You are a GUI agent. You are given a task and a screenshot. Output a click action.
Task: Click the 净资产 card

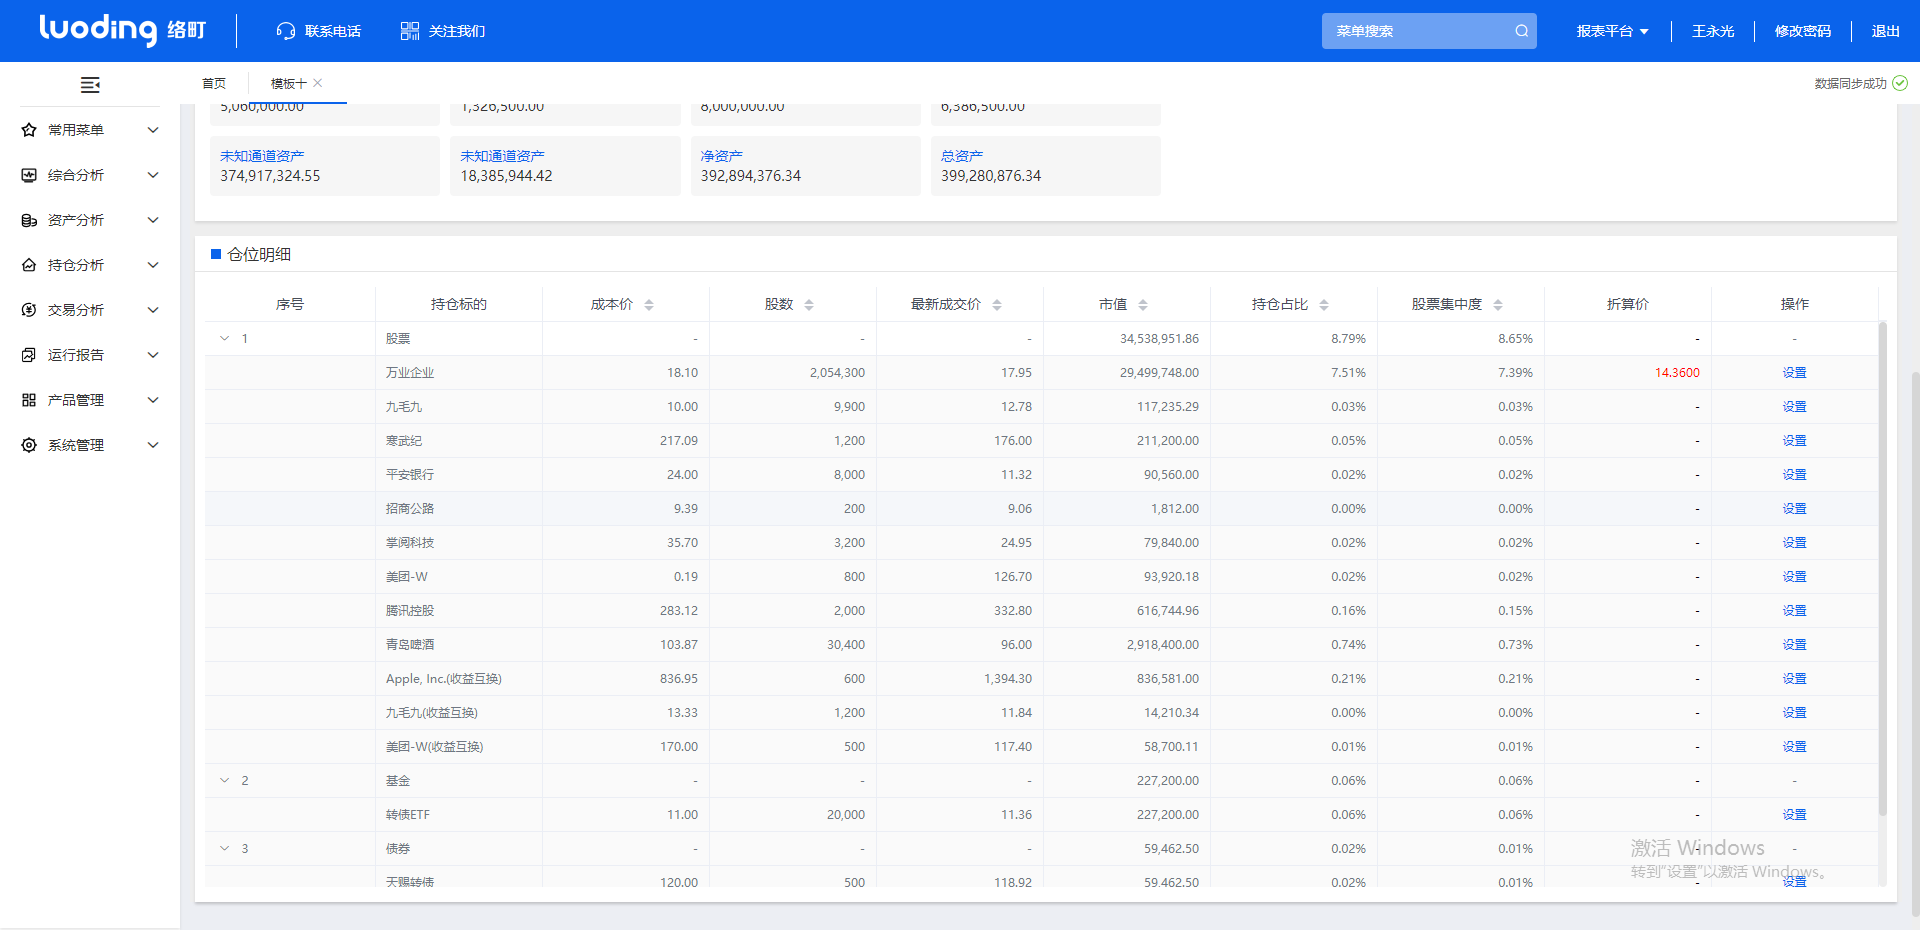click(805, 166)
